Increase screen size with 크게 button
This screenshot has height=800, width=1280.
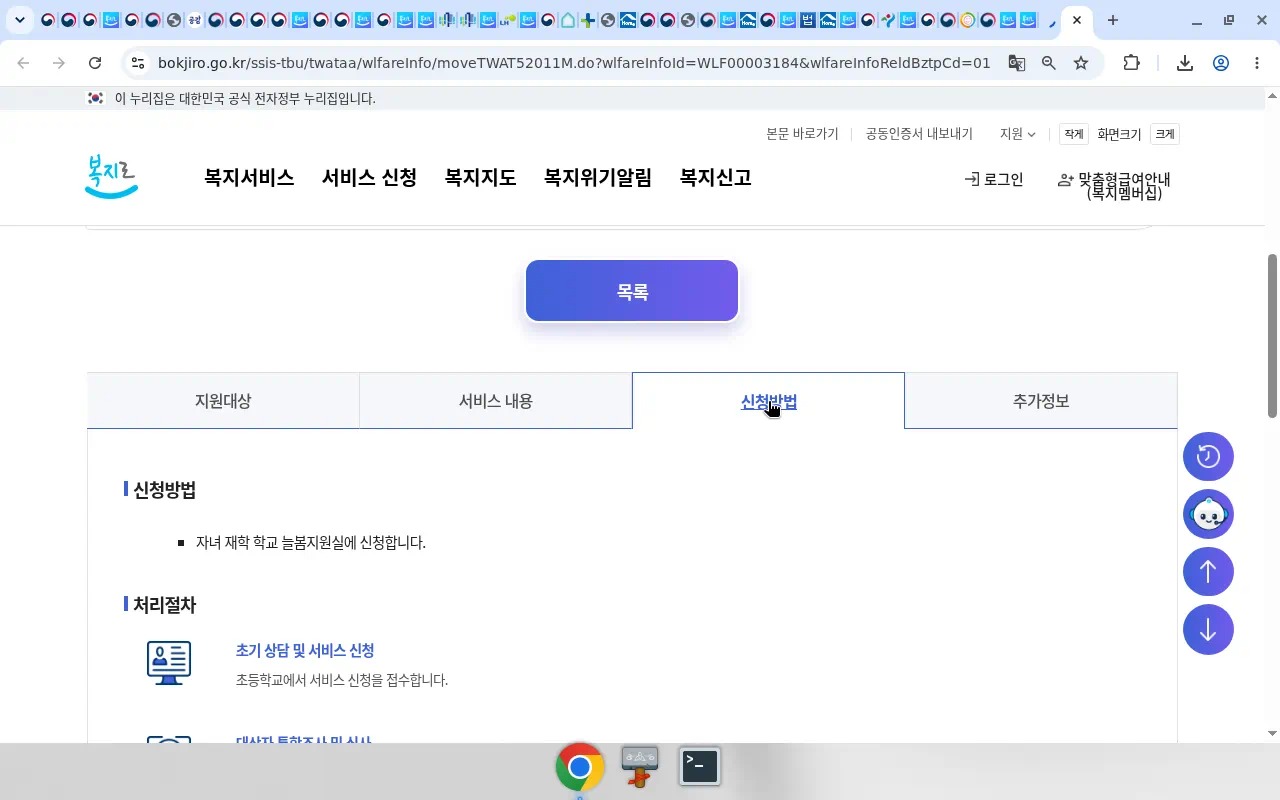tap(1165, 134)
